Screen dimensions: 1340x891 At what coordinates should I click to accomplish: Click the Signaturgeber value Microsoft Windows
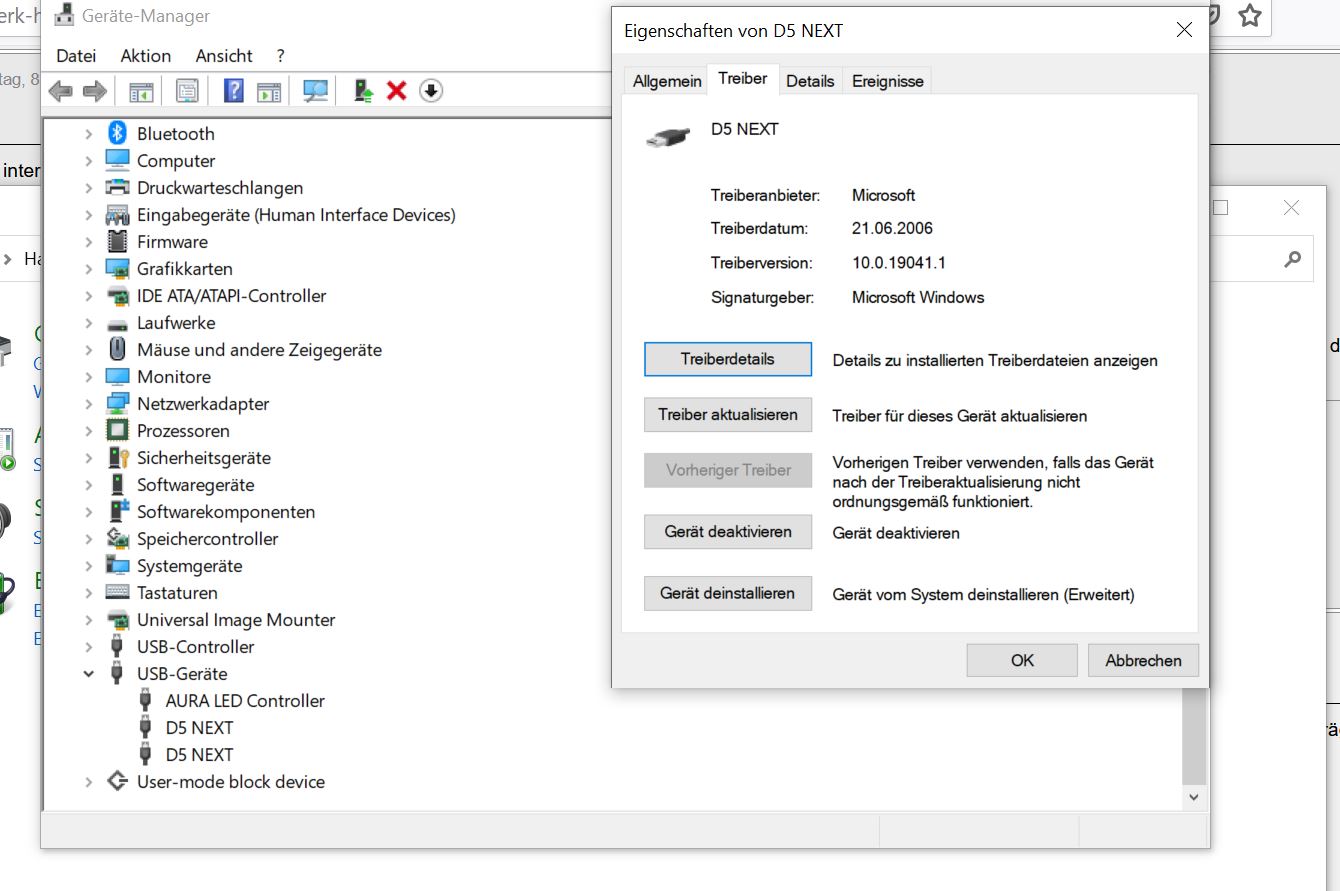[x=918, y=297]
